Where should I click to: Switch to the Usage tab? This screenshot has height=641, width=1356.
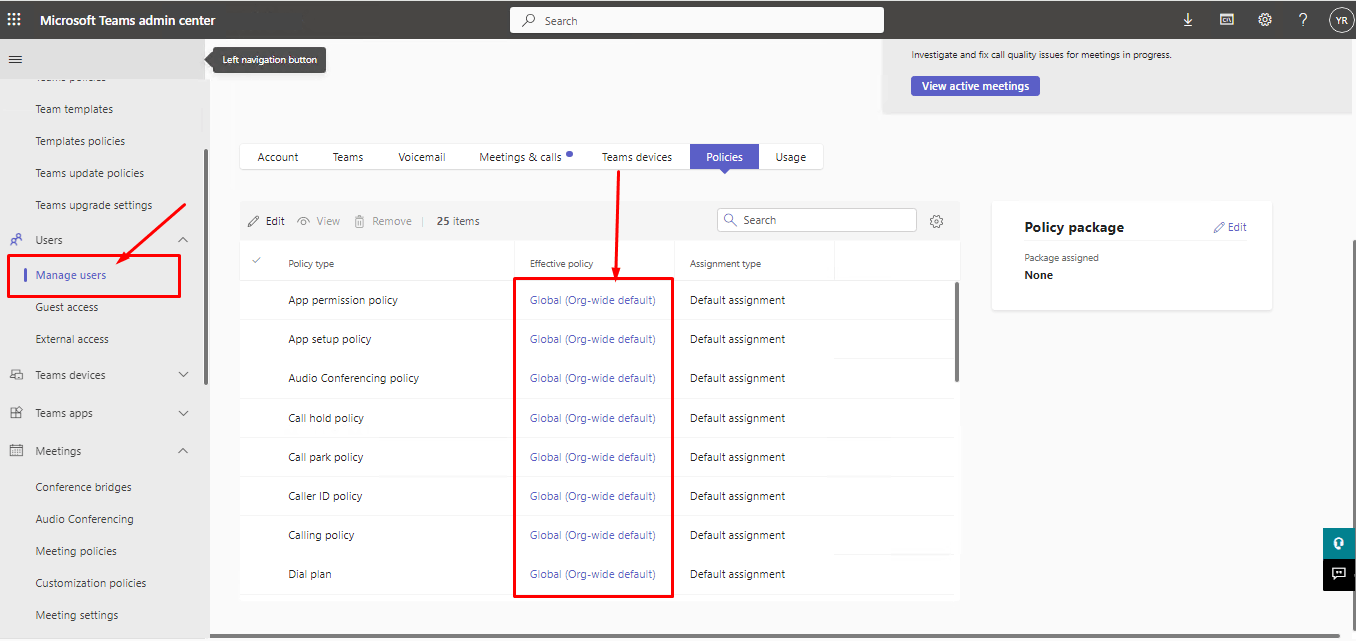(x=791, y=157)
